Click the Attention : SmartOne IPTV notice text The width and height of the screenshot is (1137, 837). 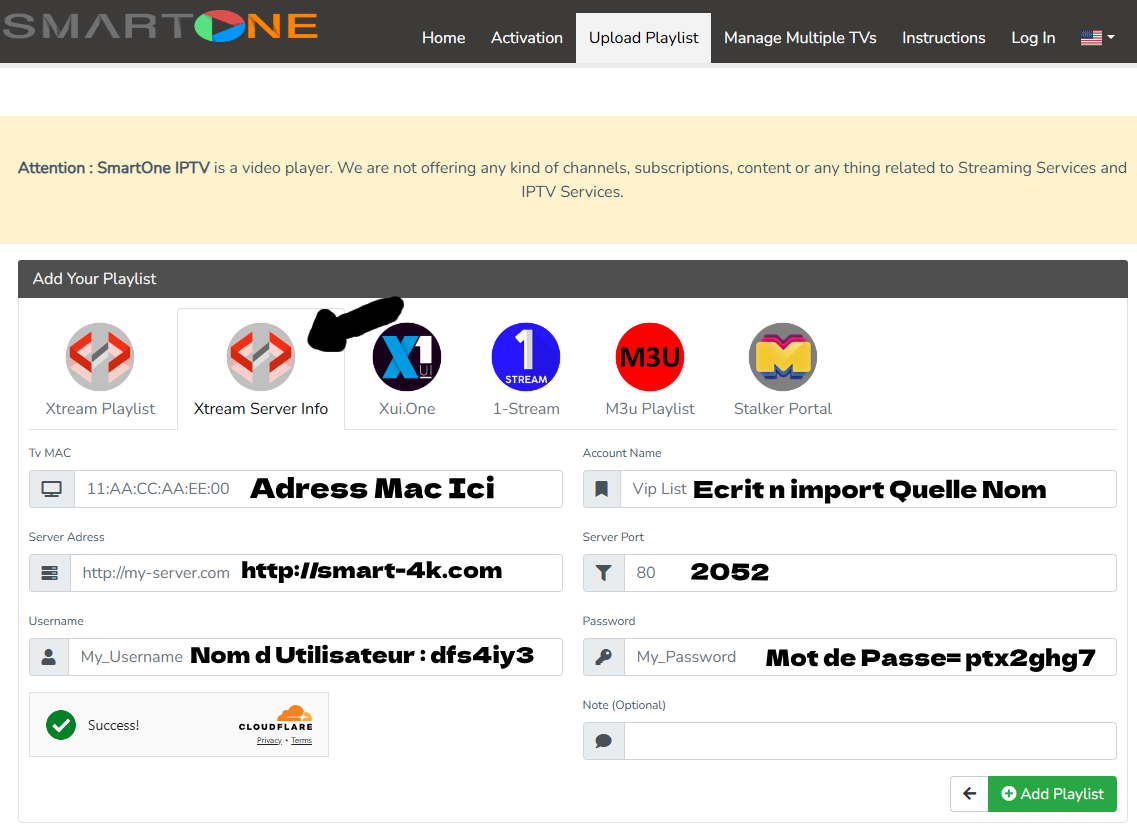(114, 168)
